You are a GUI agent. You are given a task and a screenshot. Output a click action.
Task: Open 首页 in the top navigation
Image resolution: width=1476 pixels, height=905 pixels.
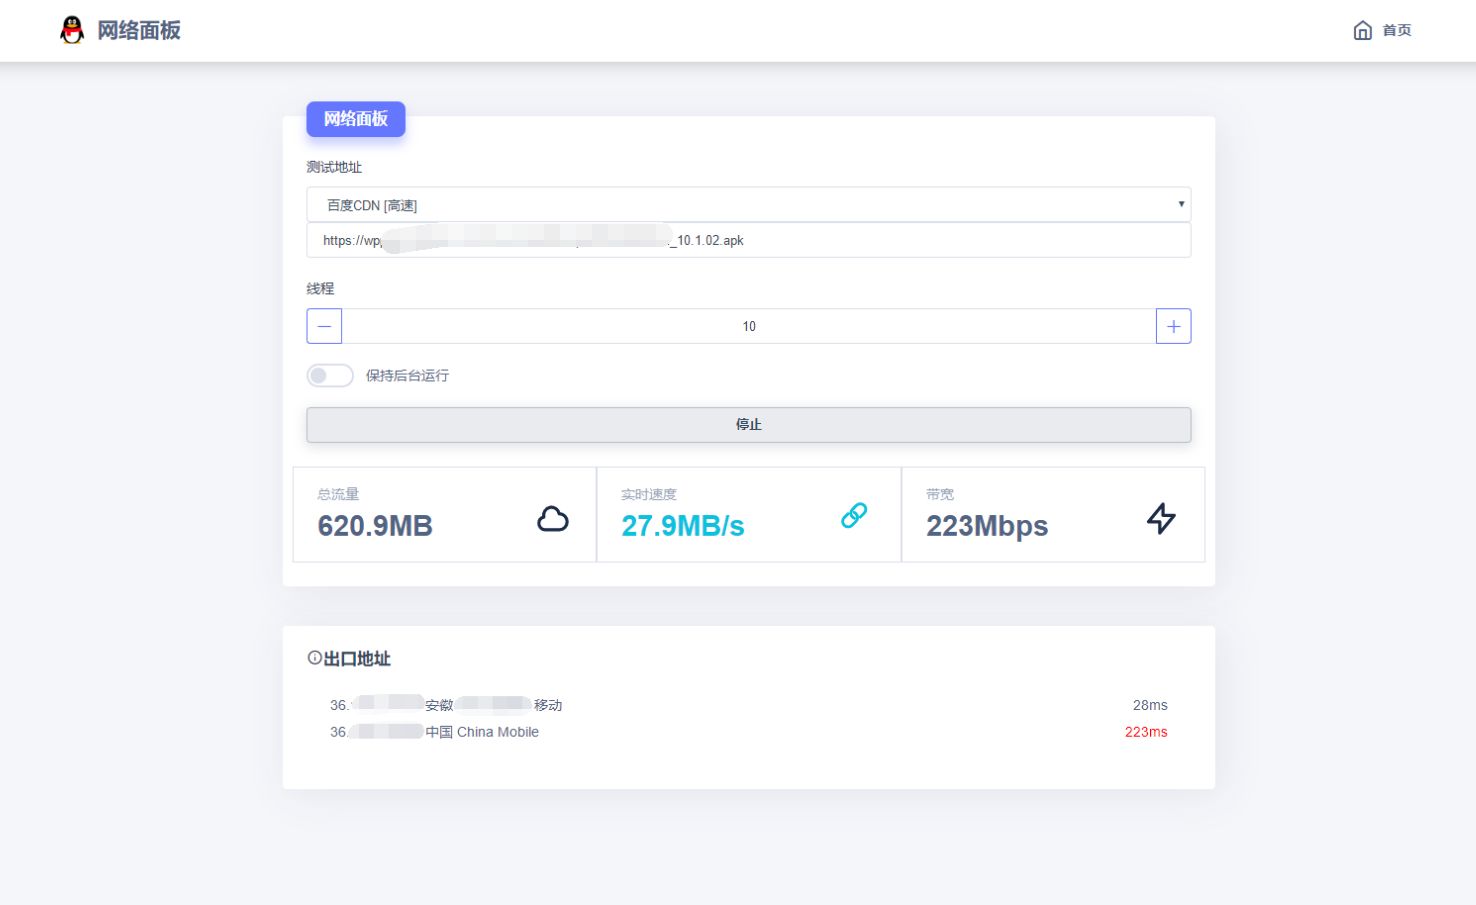1396,30
